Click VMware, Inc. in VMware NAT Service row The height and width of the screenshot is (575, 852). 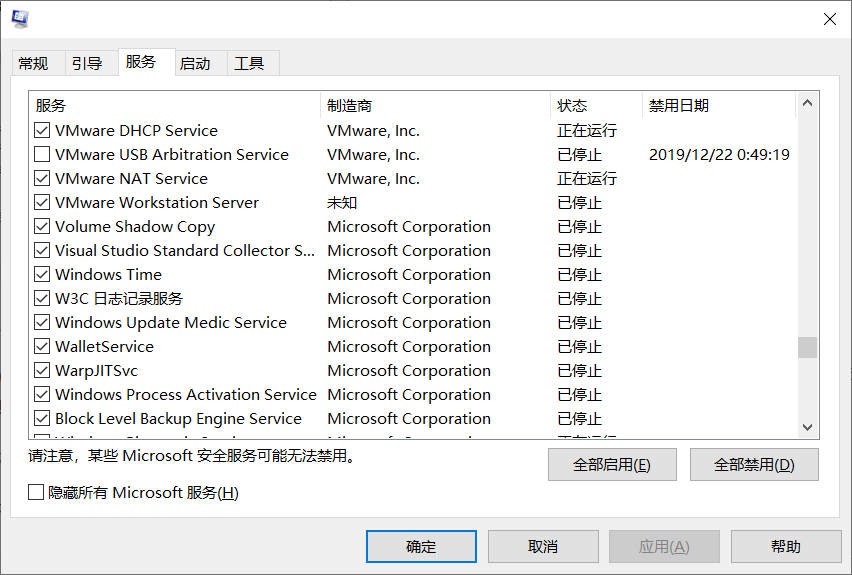[x=373, y=178]
